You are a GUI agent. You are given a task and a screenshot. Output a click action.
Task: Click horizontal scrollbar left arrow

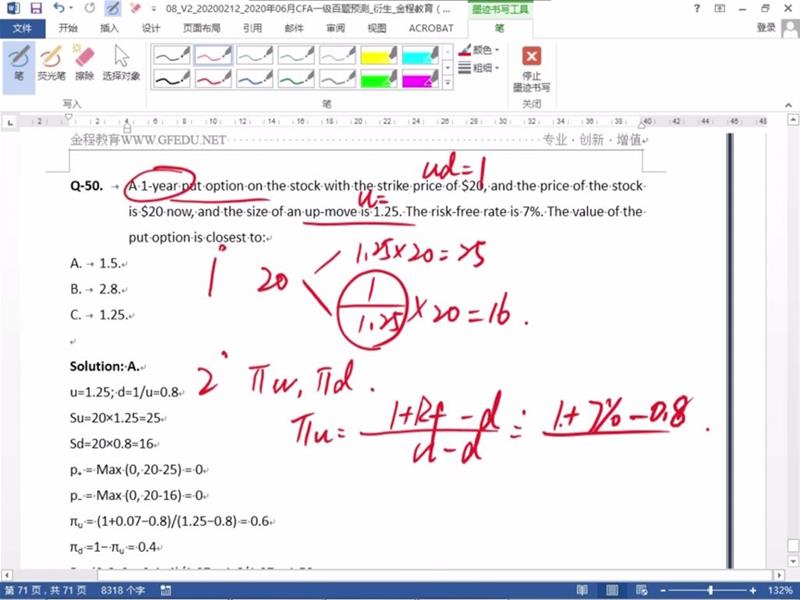[x=7, y=576]
